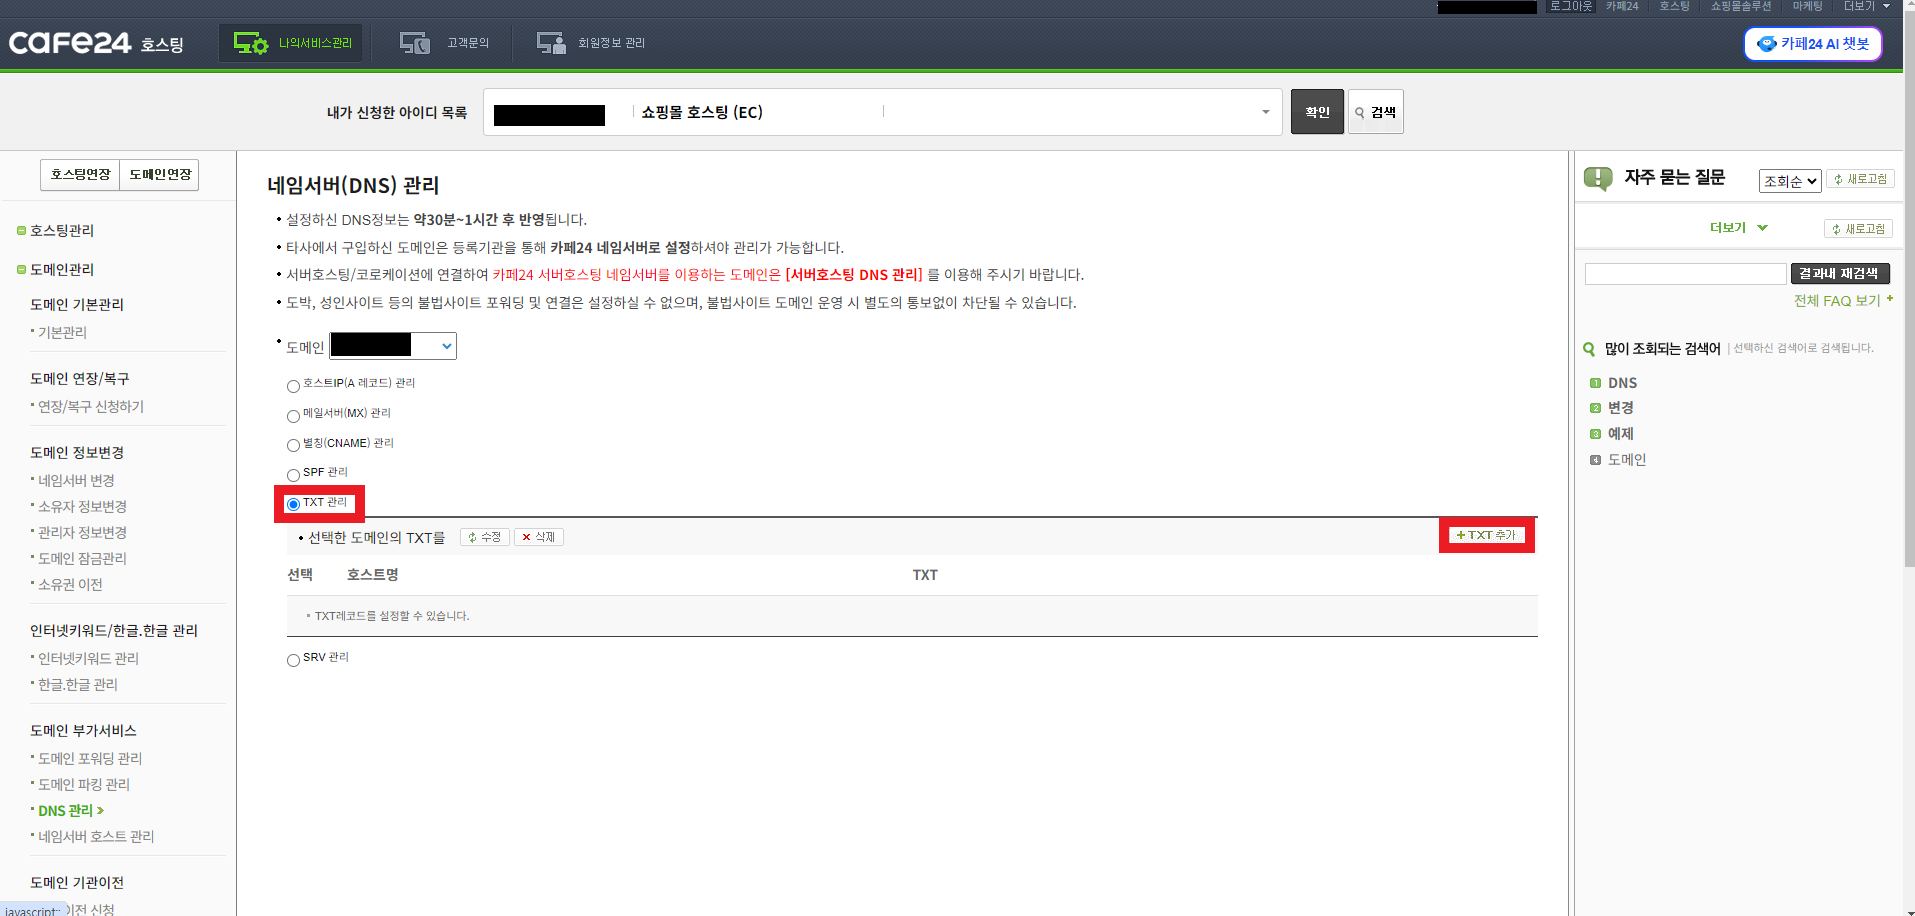Select the 예제 popular keyword
Viewport: 1915px width, 916px height.
pos(1621,434)
